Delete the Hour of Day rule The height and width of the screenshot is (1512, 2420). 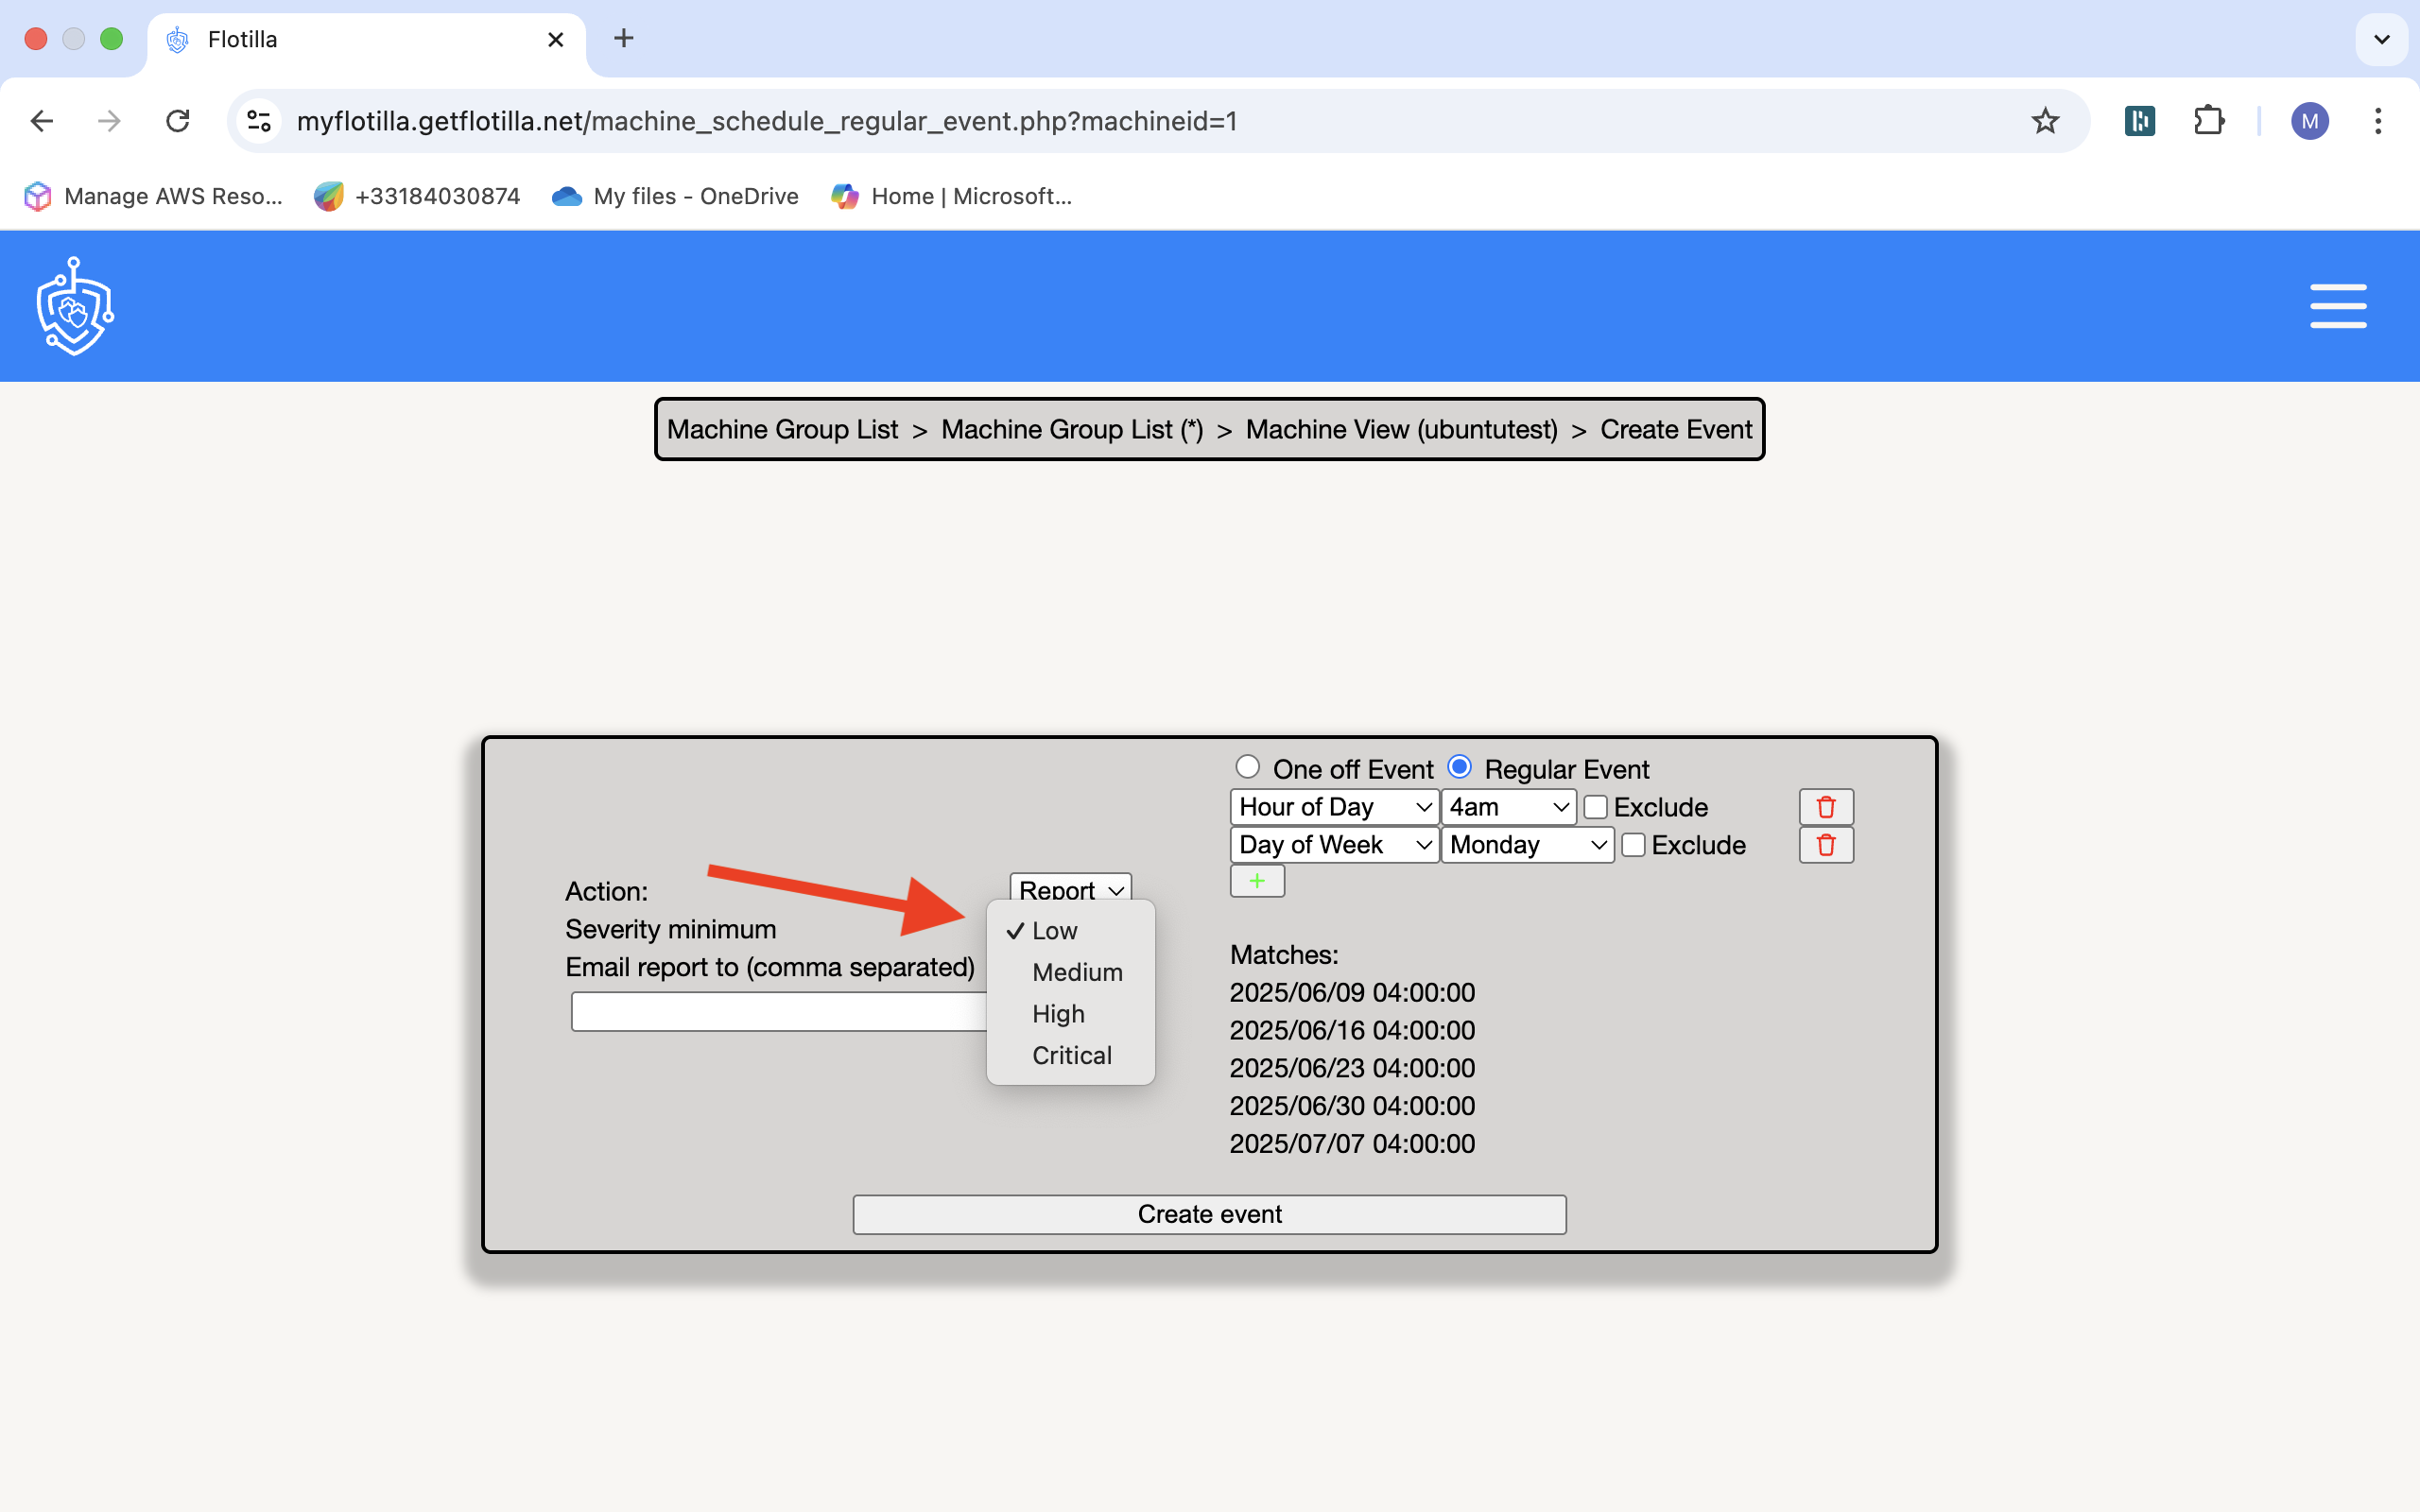click(1825, 807)
